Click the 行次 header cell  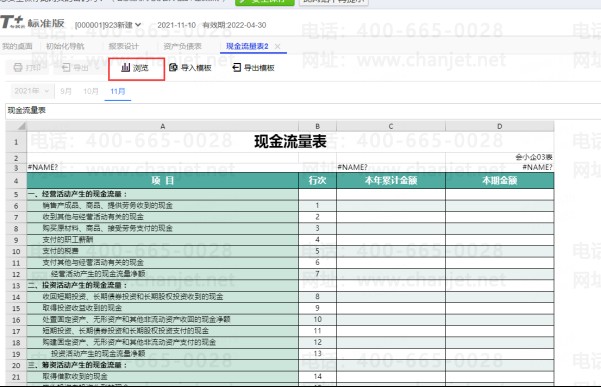tap(317, 180)
